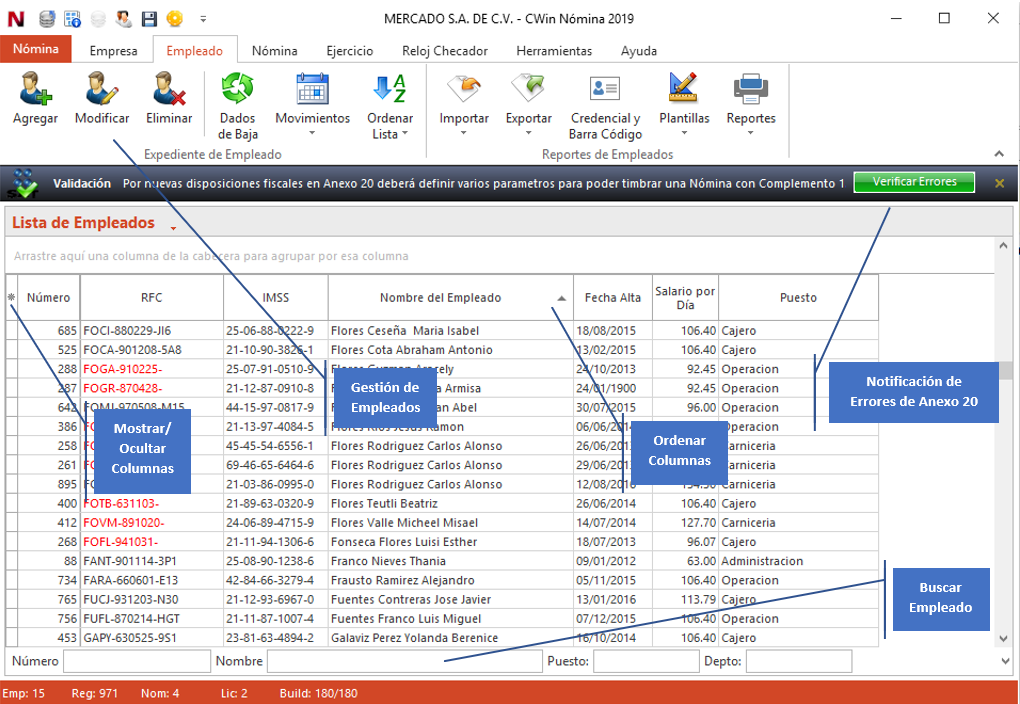1020x704 pixels.
Task: Switch to the Herramientas tab
Action: click(x=554, y=51)
